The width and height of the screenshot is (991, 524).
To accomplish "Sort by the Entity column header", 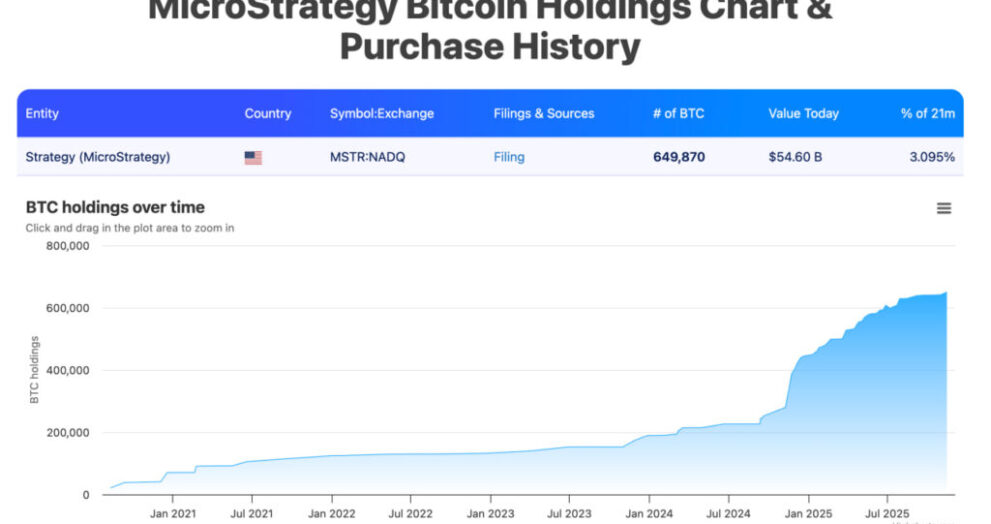I will point(42,114).
